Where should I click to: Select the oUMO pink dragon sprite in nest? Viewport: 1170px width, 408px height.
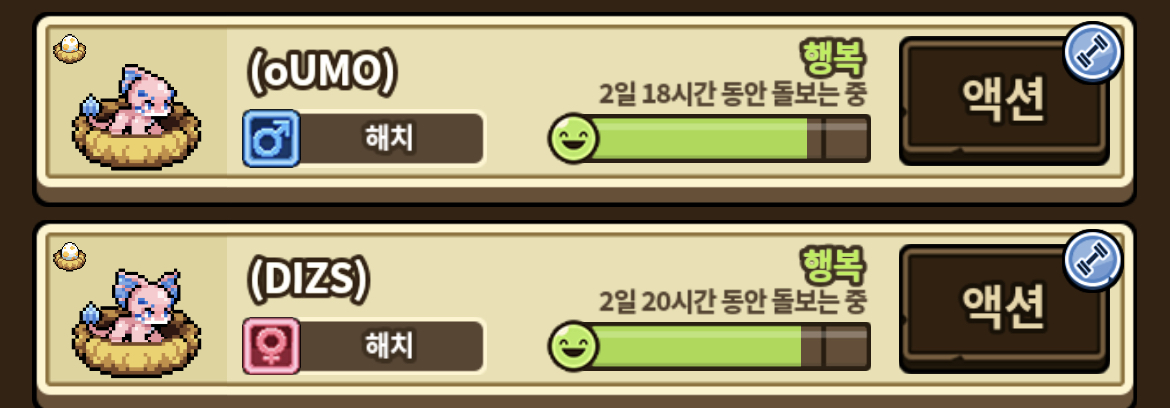pyautogui.click(x=136, y=116)
